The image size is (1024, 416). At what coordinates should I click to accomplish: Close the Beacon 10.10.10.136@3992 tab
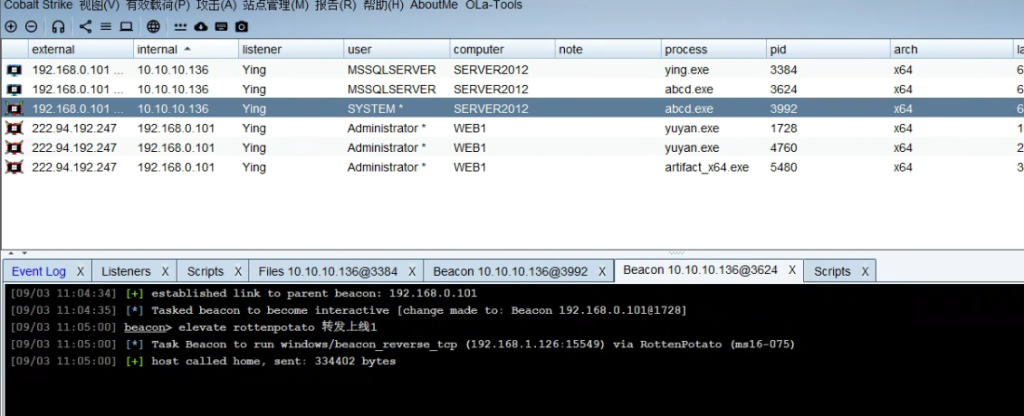(602, 272)
